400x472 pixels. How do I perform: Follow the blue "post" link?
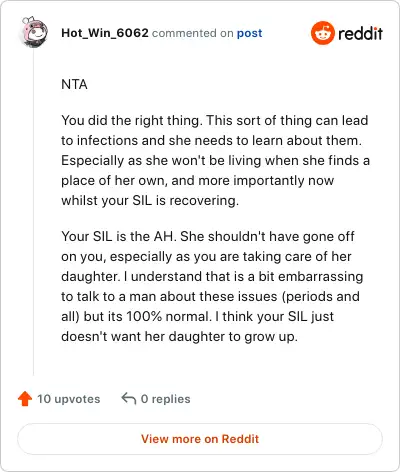click(249, 33)
